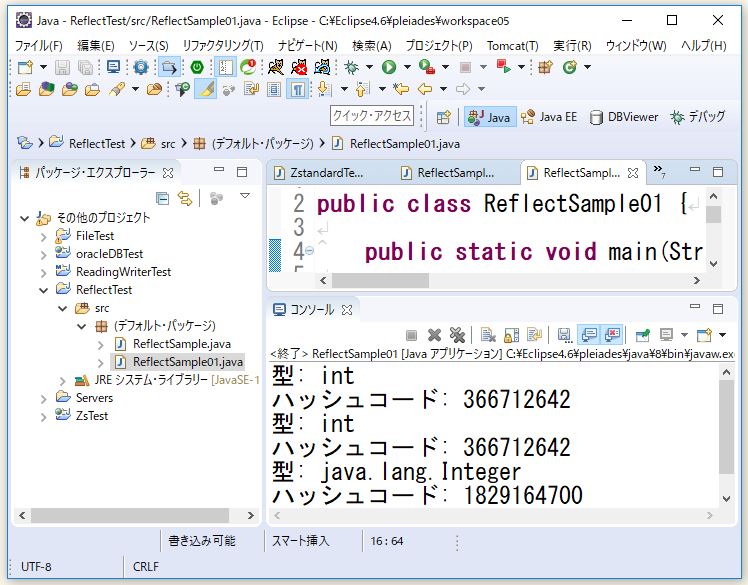This screenshot has height=585, width=748.
Task: Toggle the Scroll Lock console icon
Action: coord(511,335)
